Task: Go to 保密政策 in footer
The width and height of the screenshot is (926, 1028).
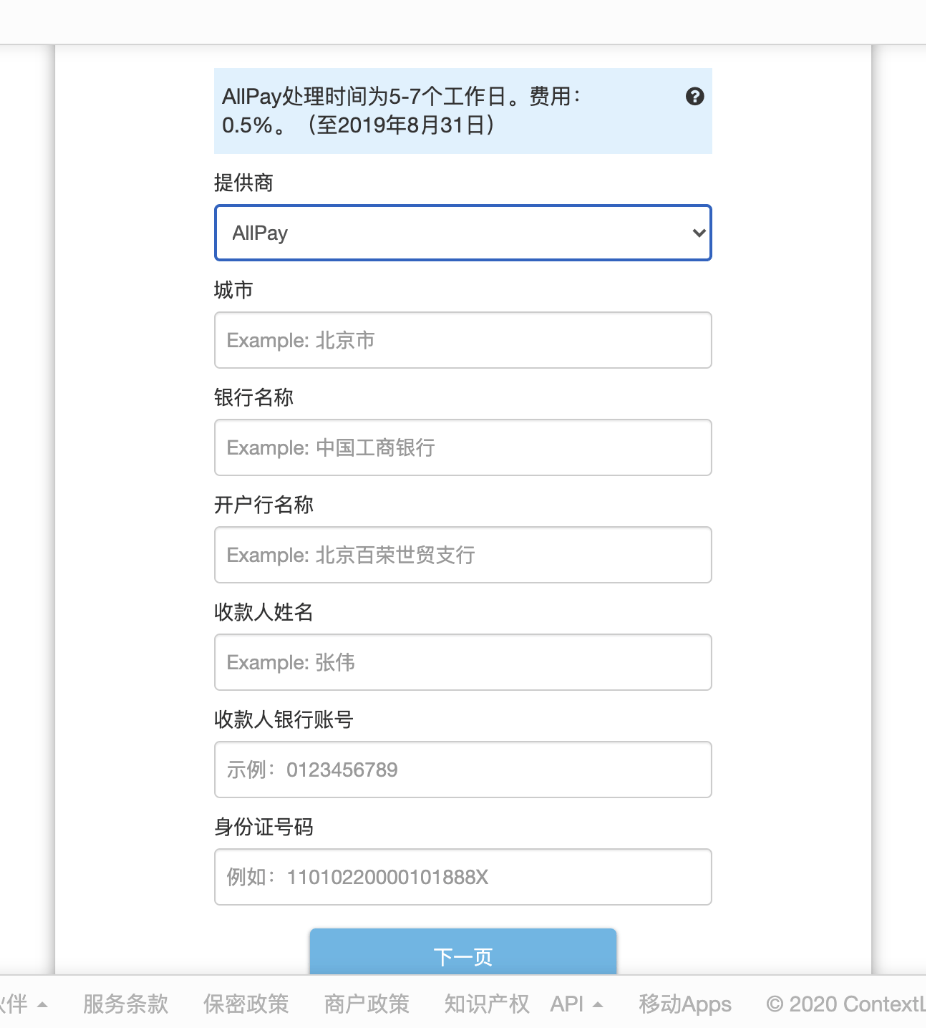Action: pos(245,1004)
